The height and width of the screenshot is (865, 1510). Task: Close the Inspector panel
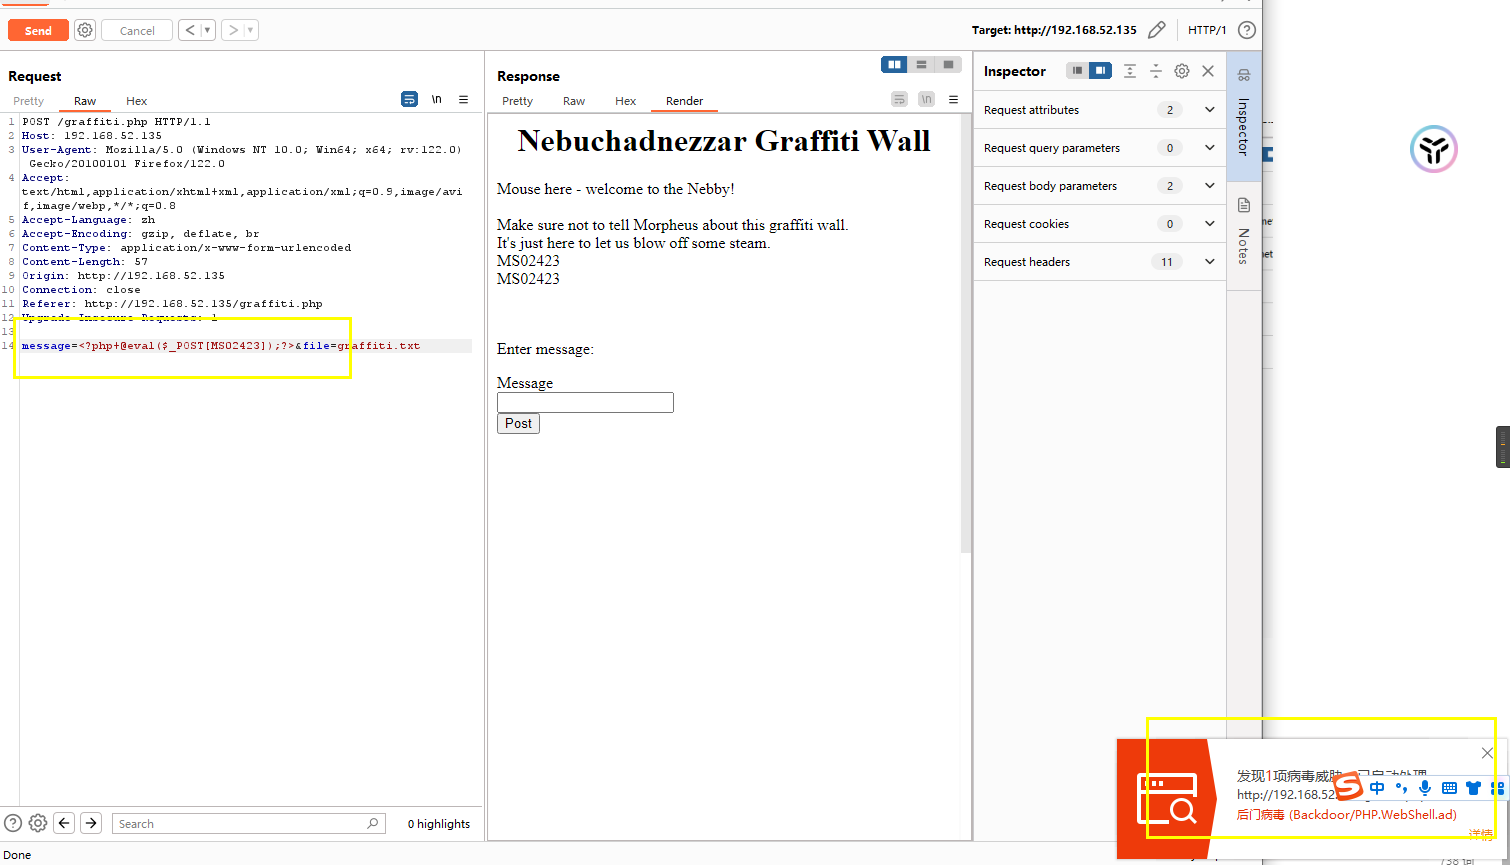tap(1208, 71)
